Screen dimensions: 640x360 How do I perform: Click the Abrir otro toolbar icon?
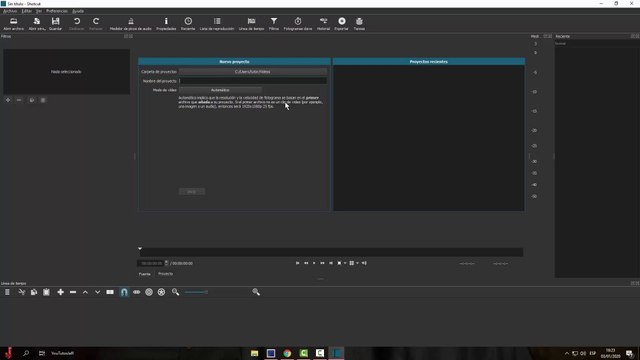(x=37, y=24)
